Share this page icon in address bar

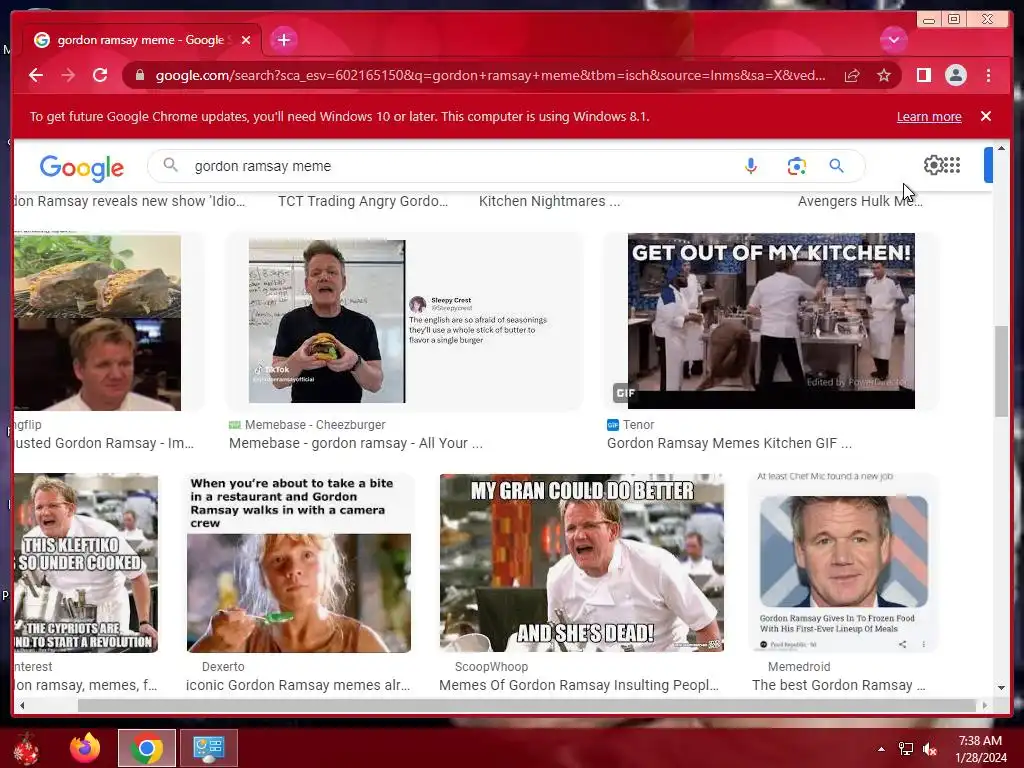click(852, 76)
